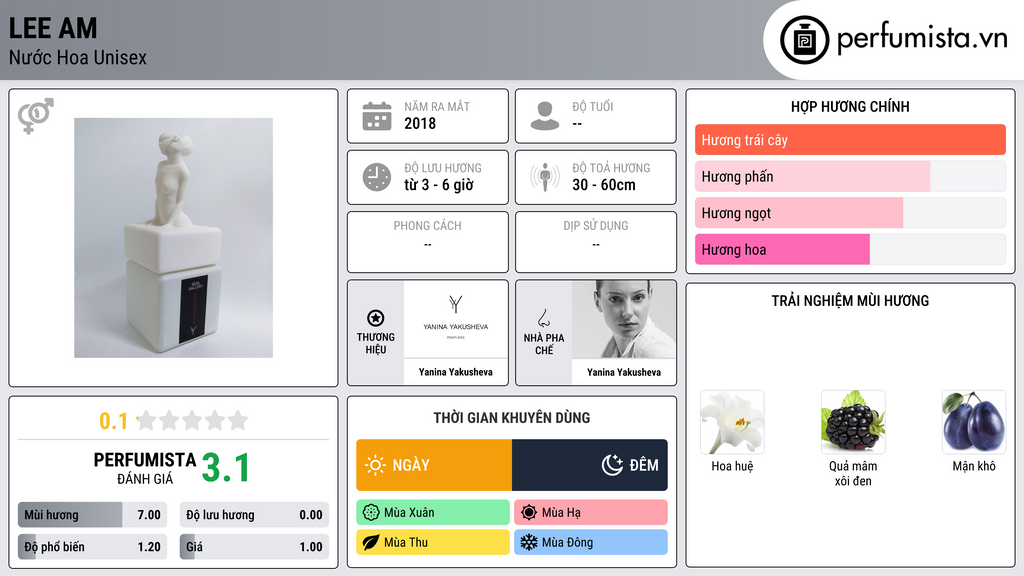Open the Hoa huệ lily note image
This screenshot has height=576, width=1024.
732,423
